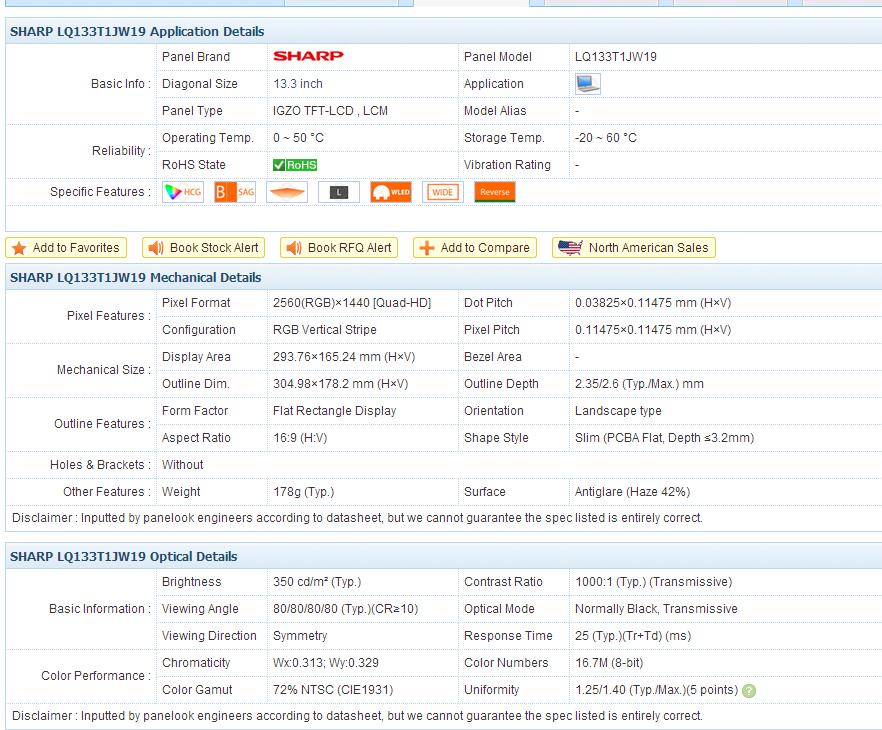Click the Reverse feature icon
Screen dimensions: 882x730
coord(495,192)
